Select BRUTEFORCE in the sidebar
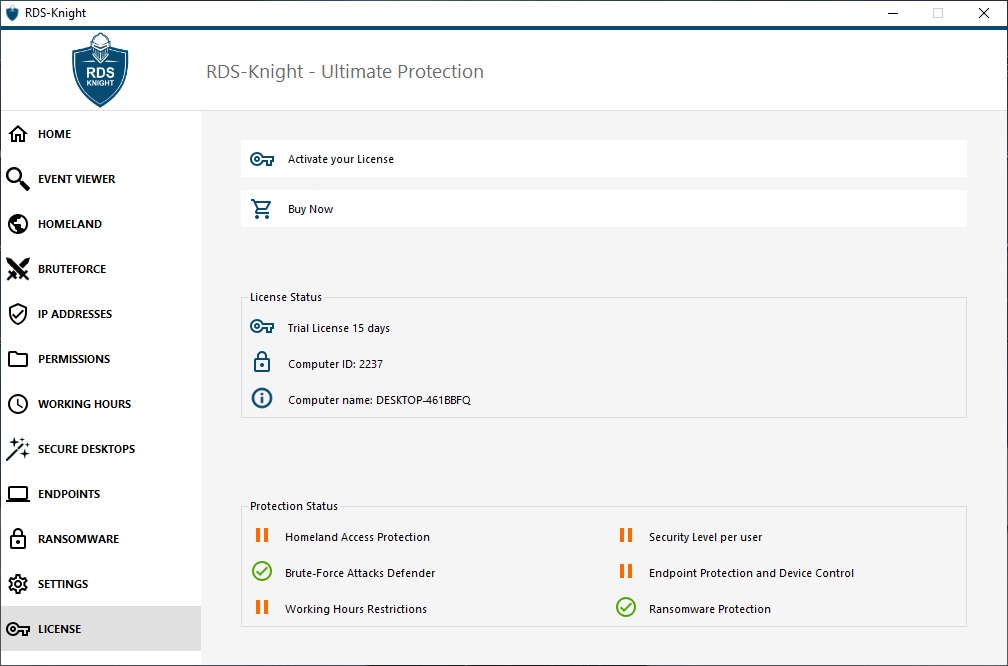This screenshot has width=1008, height=666. pos(100,269)
